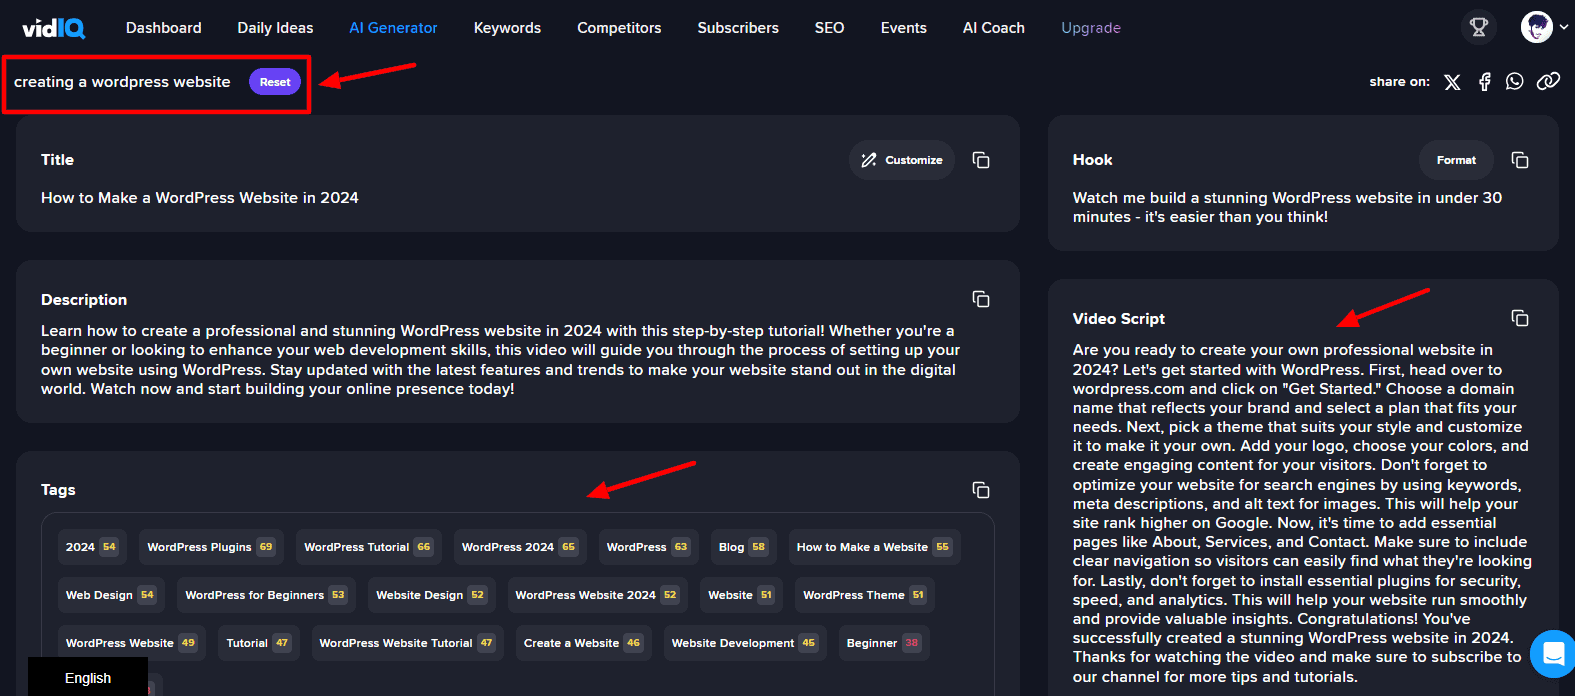1575x696 pixels.
Task: Go to the Competitors tab
Action: tap(619, 28)
